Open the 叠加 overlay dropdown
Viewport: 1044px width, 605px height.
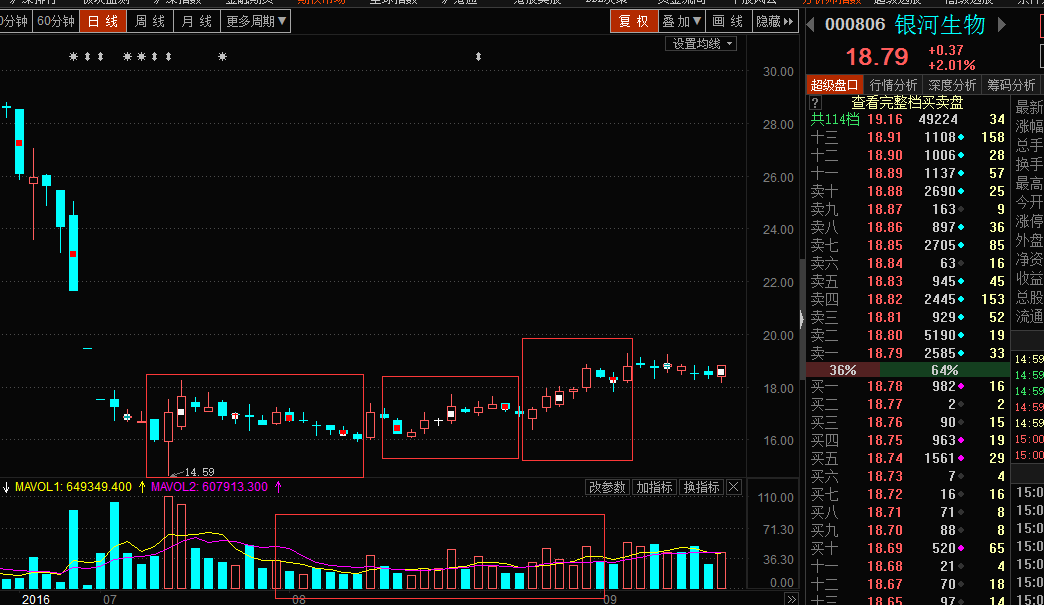click(x=681, y=21)
